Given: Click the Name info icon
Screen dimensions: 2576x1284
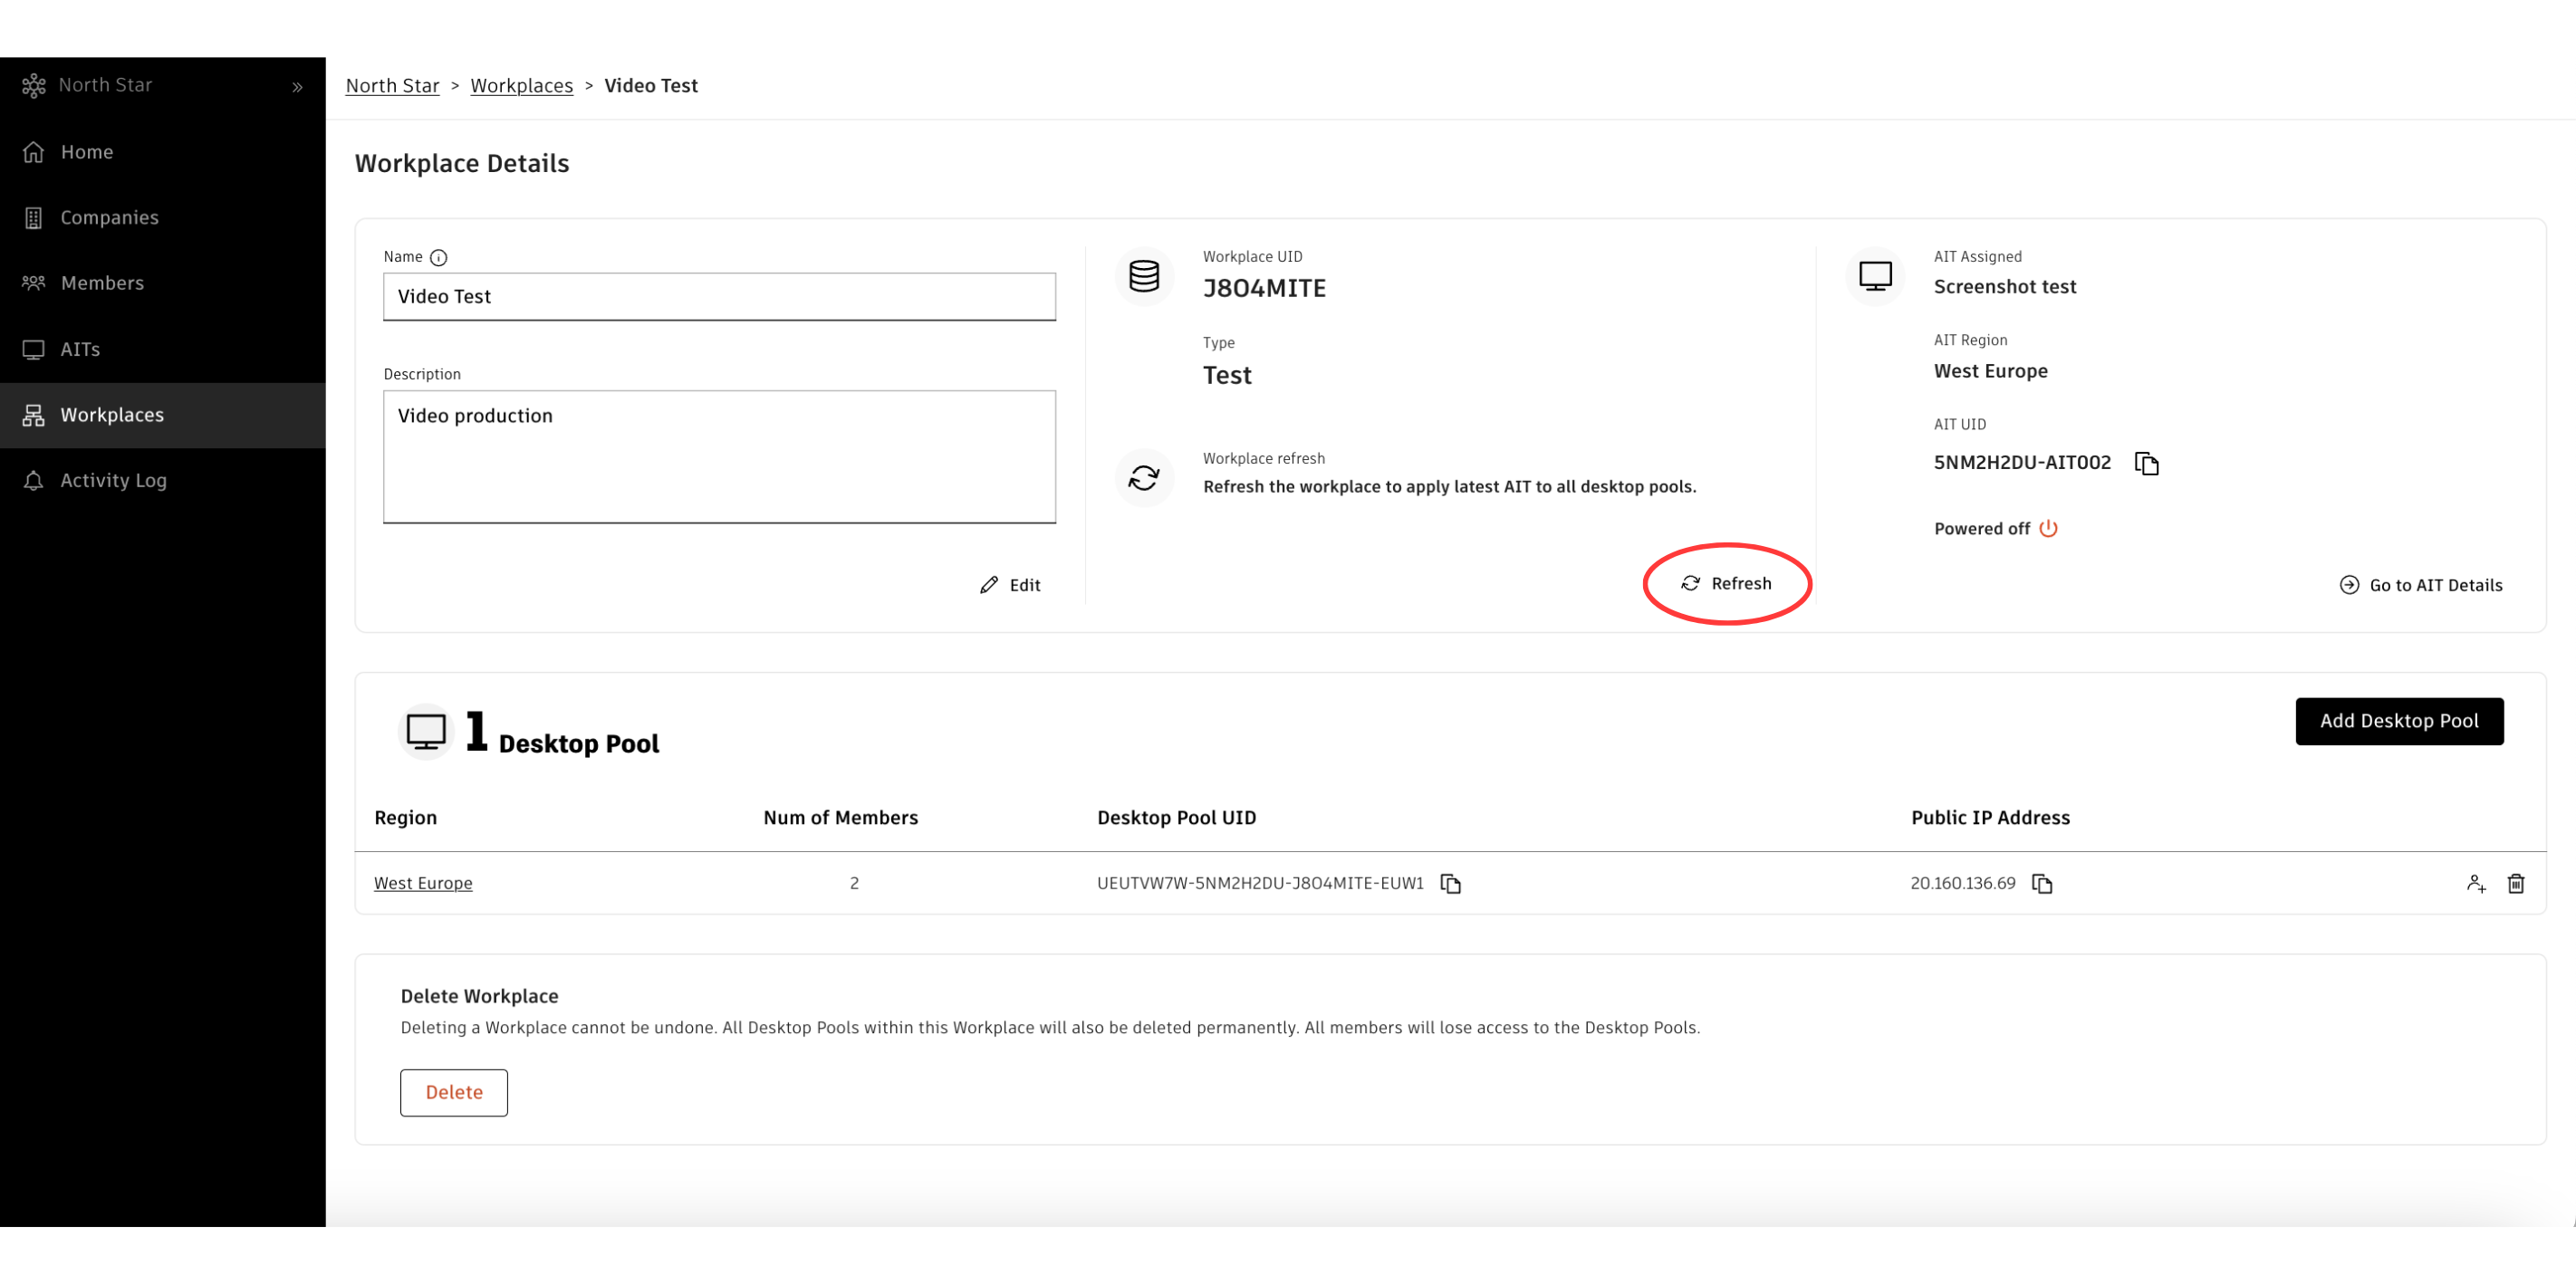Looking at the screenshot, I should [x=438, y=257].
